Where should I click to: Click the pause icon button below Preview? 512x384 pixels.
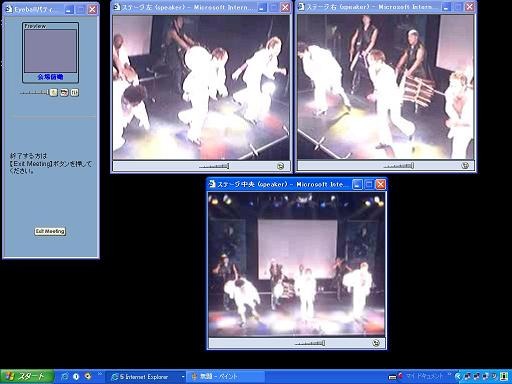(75, 92)
